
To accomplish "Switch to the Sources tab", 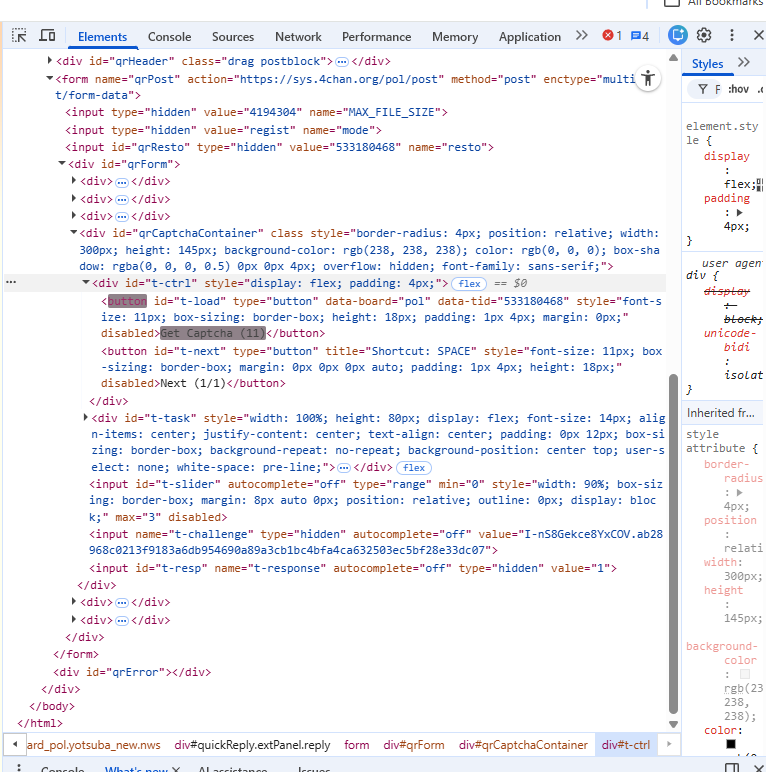I will point(233,37).
